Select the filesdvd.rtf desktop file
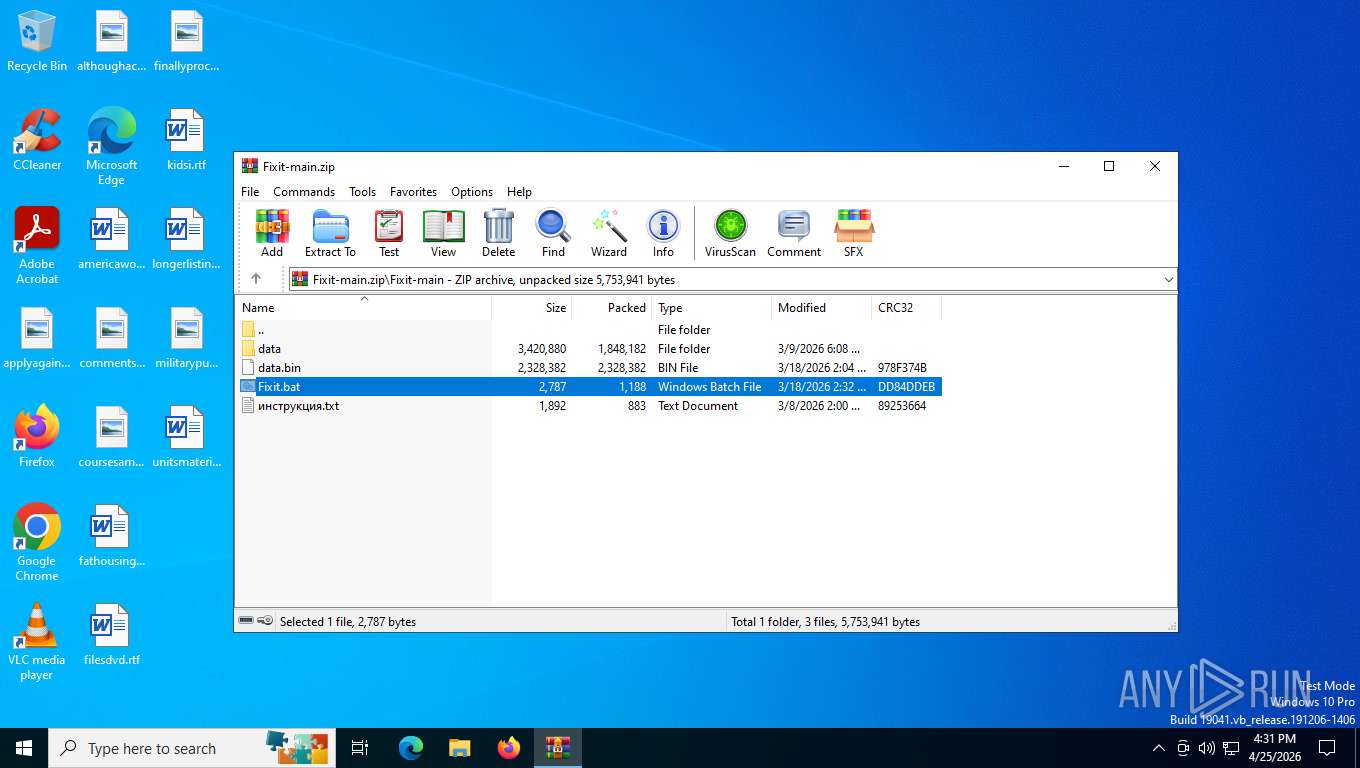The image size is (1360, 768). pyautogui.click(x=111, y=635)
